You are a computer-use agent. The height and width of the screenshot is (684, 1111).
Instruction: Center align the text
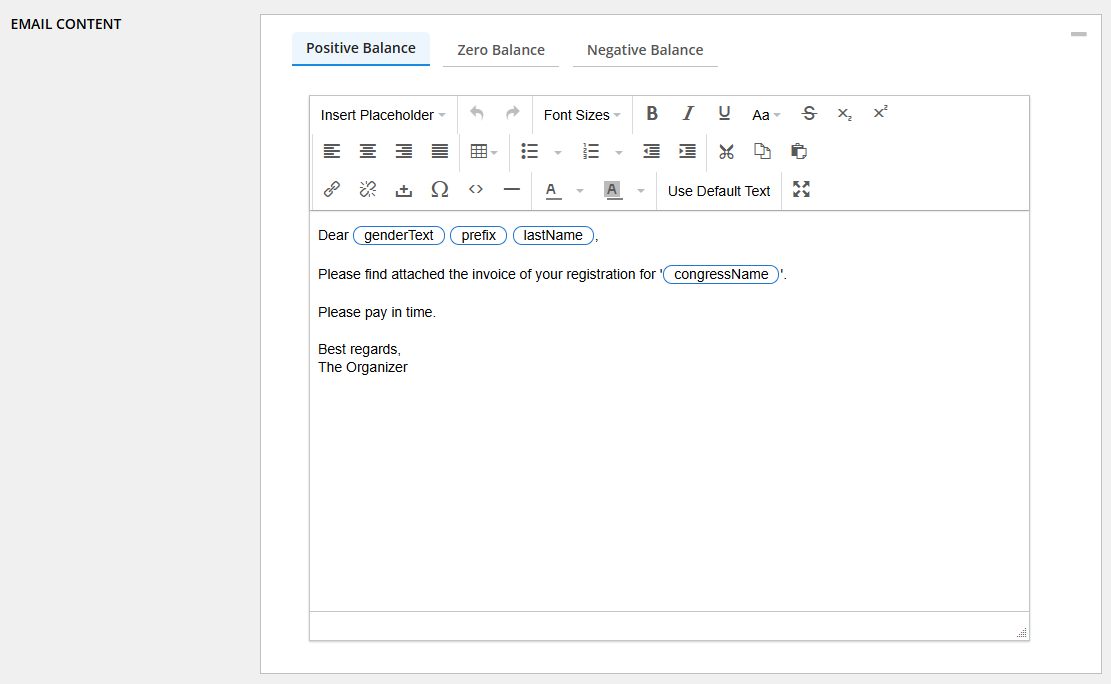pos(368,152)
